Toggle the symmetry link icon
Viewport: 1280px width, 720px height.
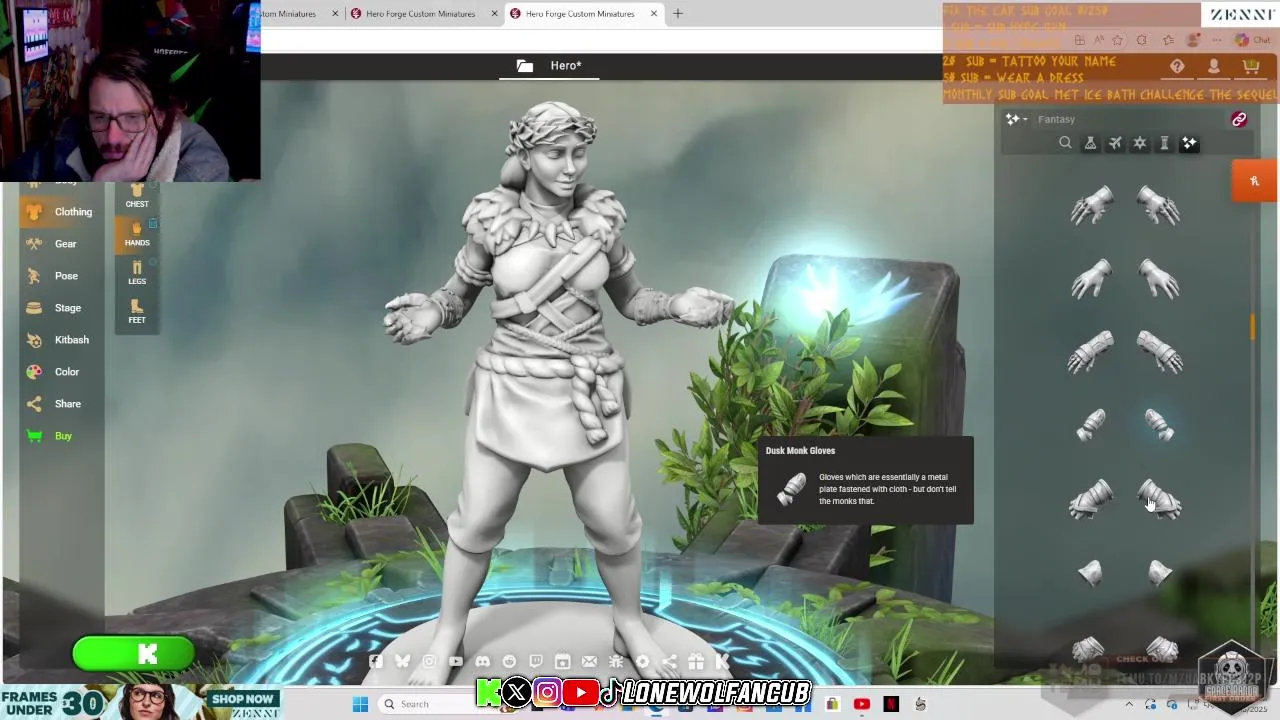(1239, 119)
